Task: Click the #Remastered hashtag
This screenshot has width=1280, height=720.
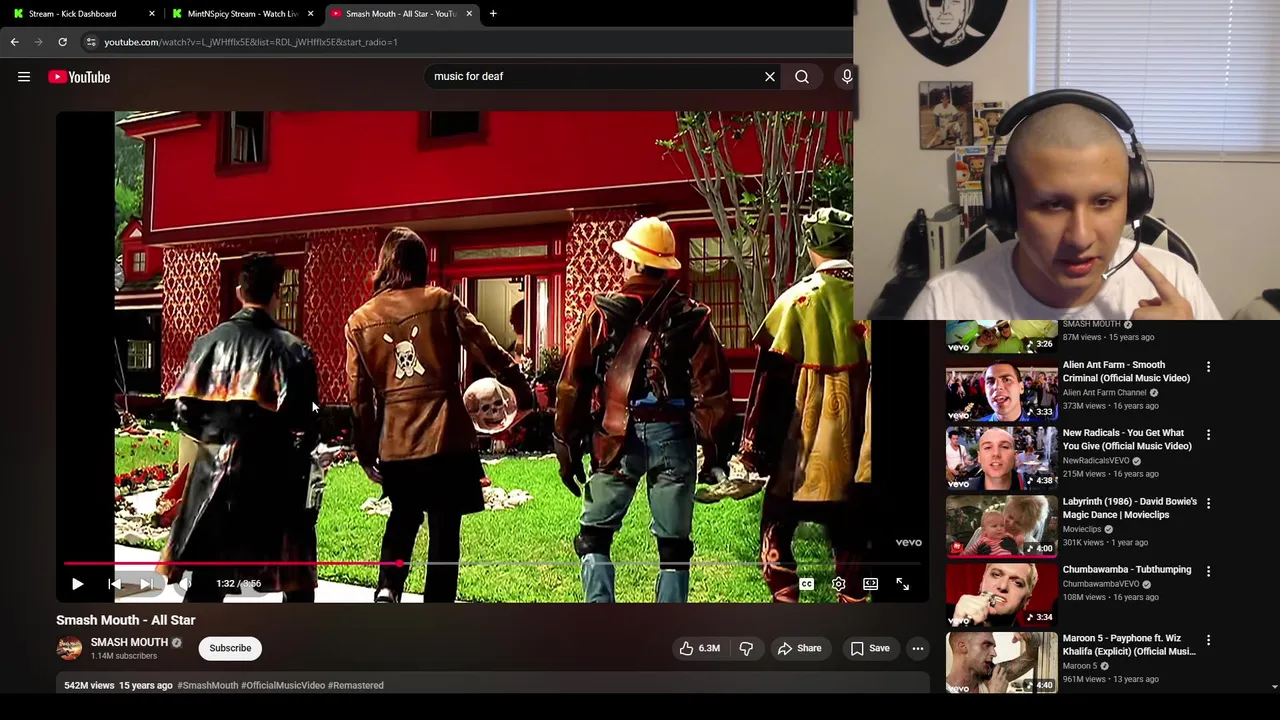Action: (x=356, y=685)
